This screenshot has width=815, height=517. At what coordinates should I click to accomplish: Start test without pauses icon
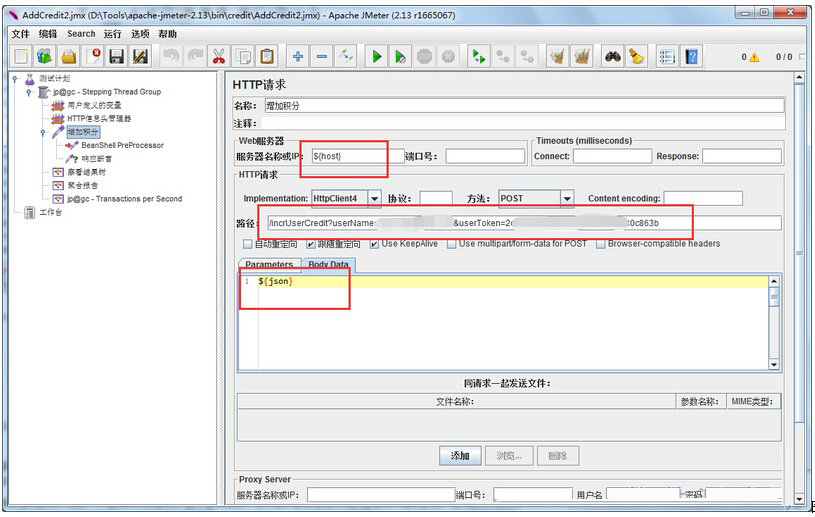coord(401,56)
